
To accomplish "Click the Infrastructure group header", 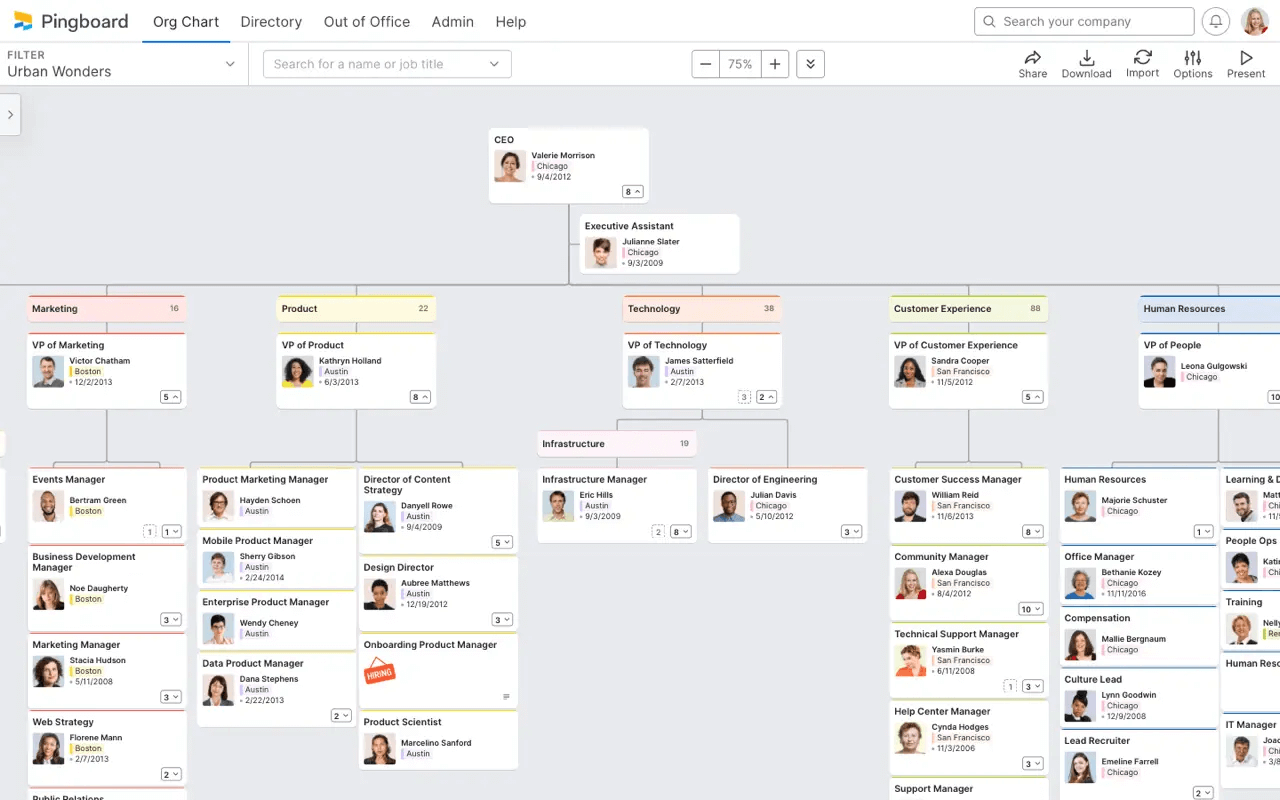I will coord(617,443).
